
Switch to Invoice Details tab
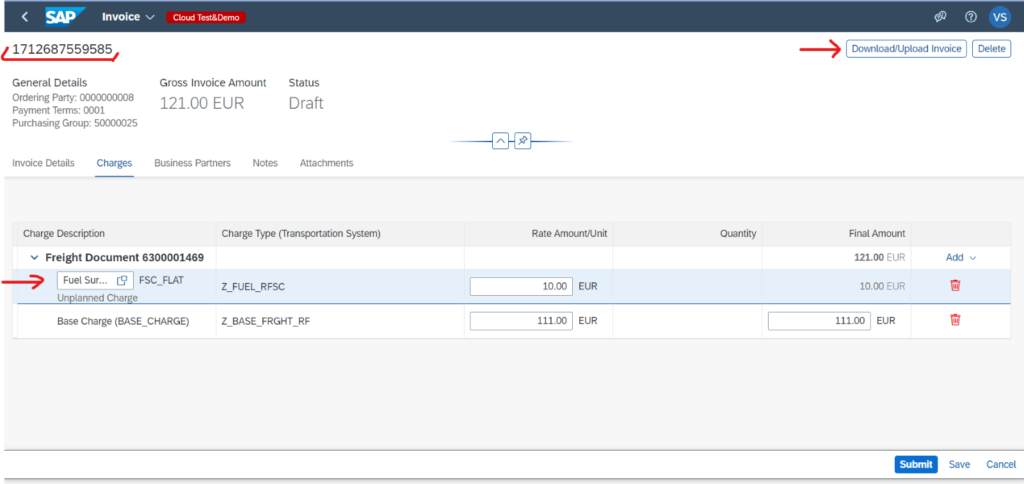coord(43,163)
